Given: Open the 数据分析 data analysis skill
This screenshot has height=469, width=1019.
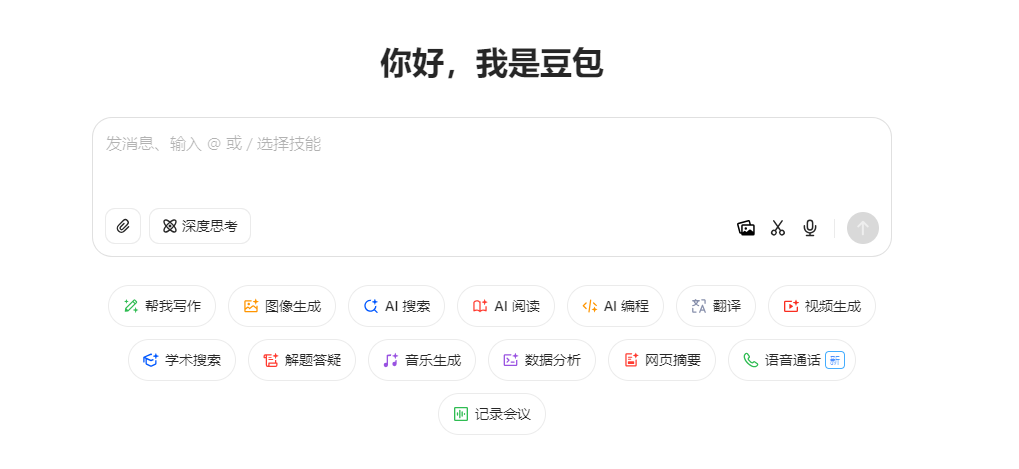Looking at the screenshot, I should coord(542,360).
